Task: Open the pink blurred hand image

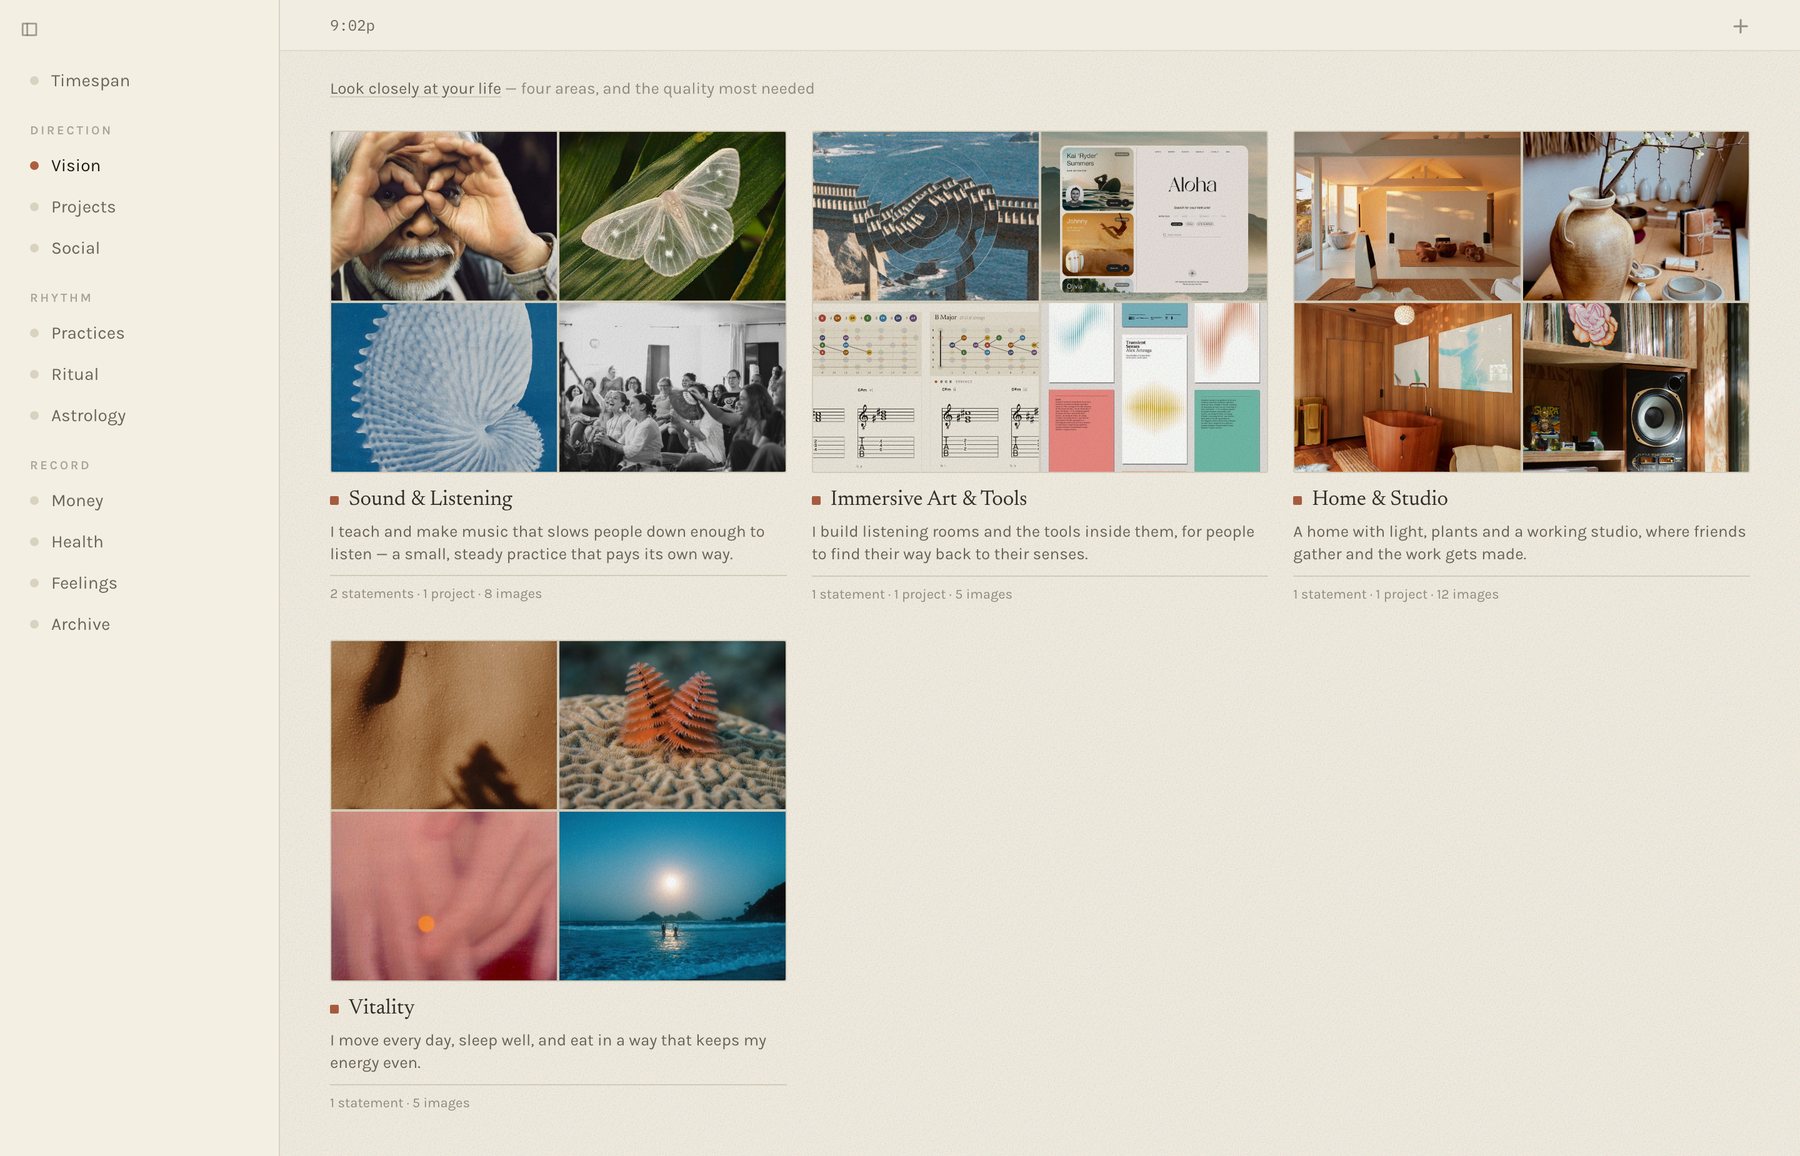Action: click(x=444, y=896)
